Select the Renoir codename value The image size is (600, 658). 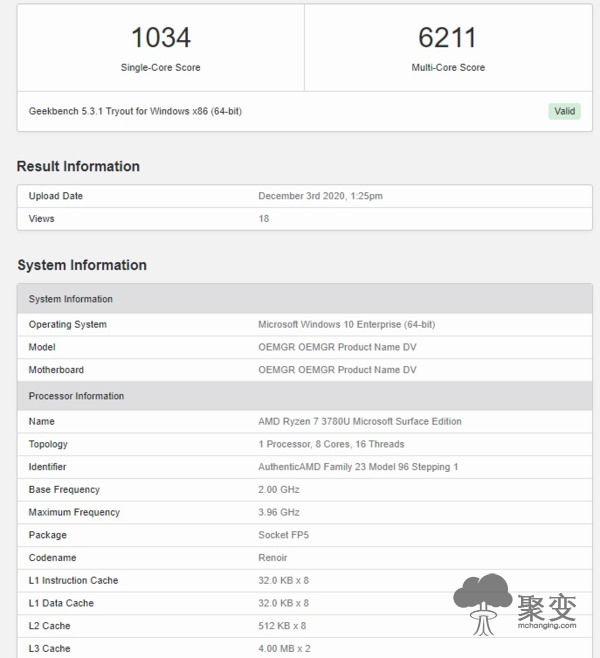(x=273, y=558)
